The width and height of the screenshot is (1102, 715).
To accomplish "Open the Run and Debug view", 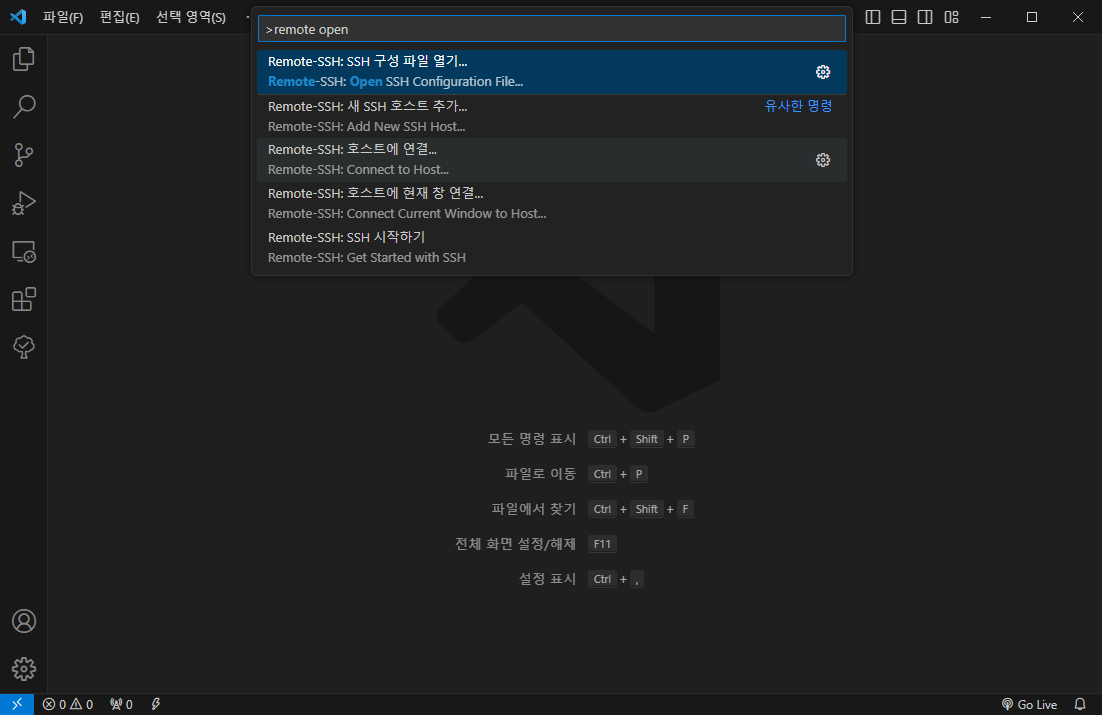I will [x=24, y=203].
